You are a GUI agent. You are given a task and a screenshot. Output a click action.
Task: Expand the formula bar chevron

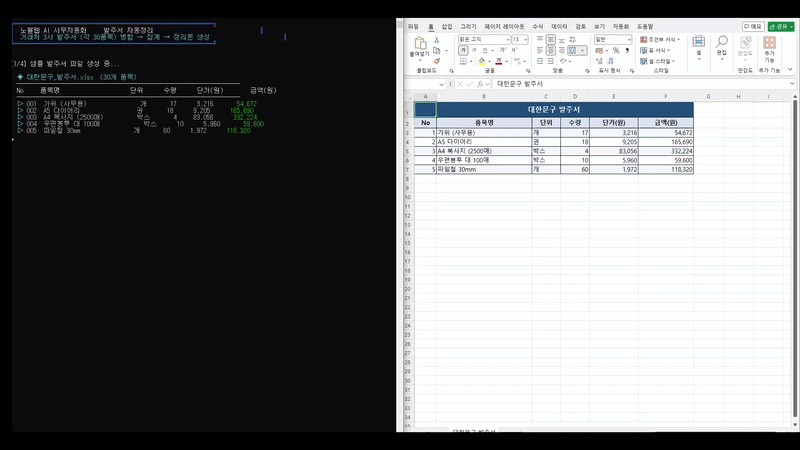click(792, 84)
